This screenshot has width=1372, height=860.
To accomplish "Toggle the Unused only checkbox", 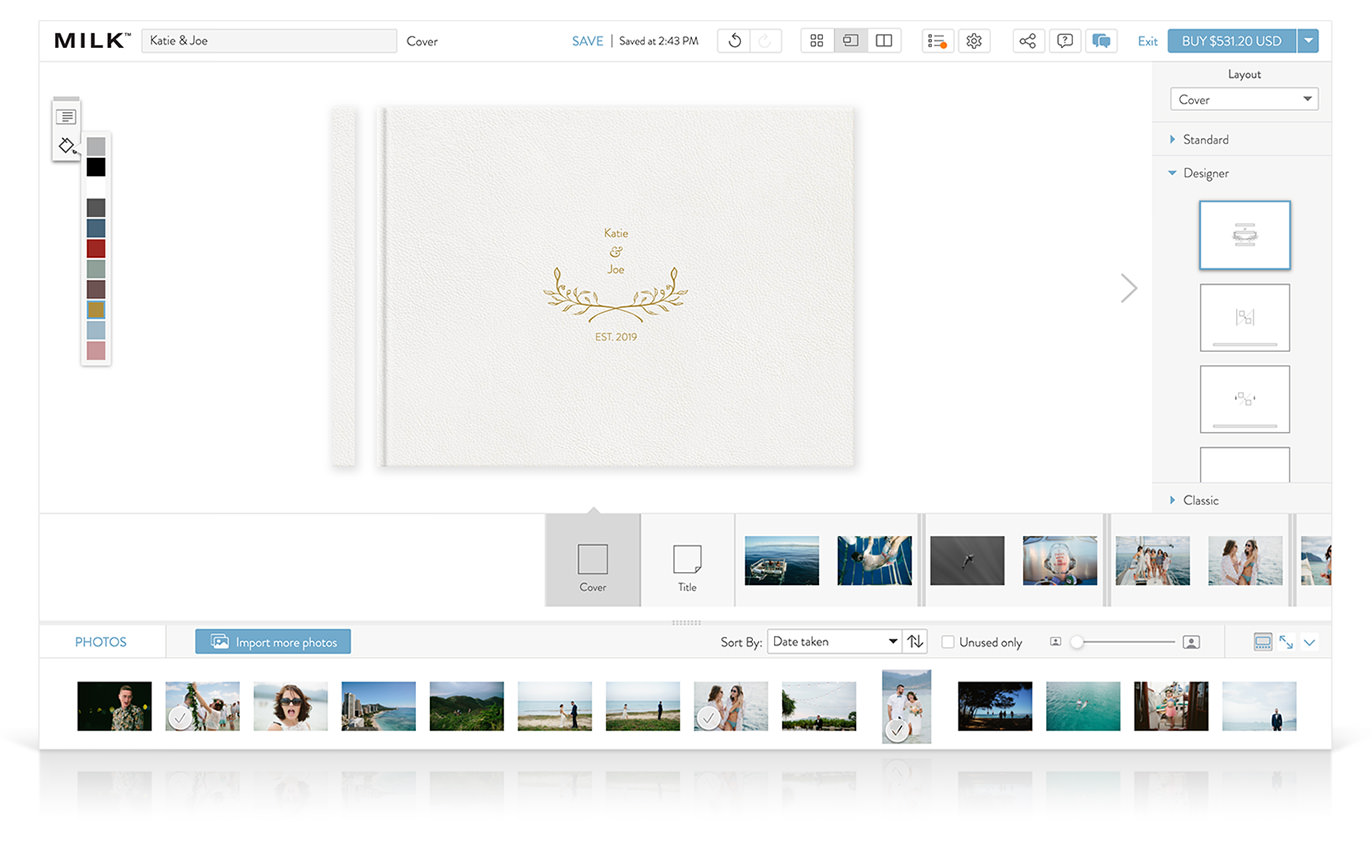I will coord(948,642).
